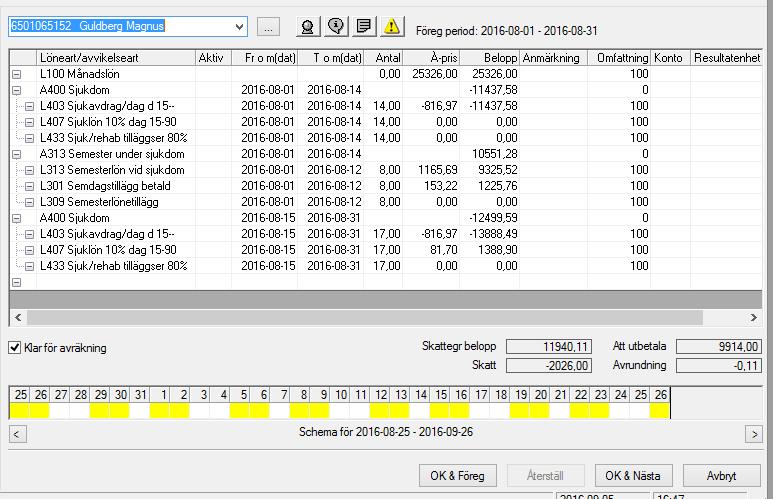Open the employee Guldberg Magnus dropdown

tap(240, 27)
